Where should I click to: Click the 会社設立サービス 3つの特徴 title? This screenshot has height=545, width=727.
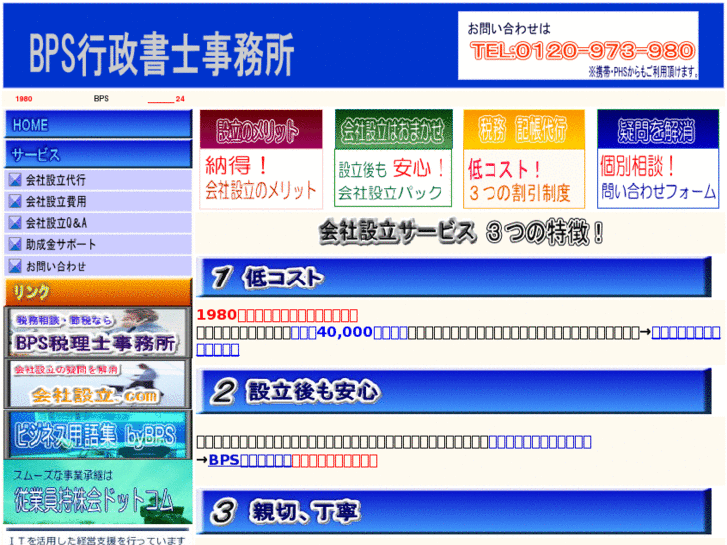462,231
